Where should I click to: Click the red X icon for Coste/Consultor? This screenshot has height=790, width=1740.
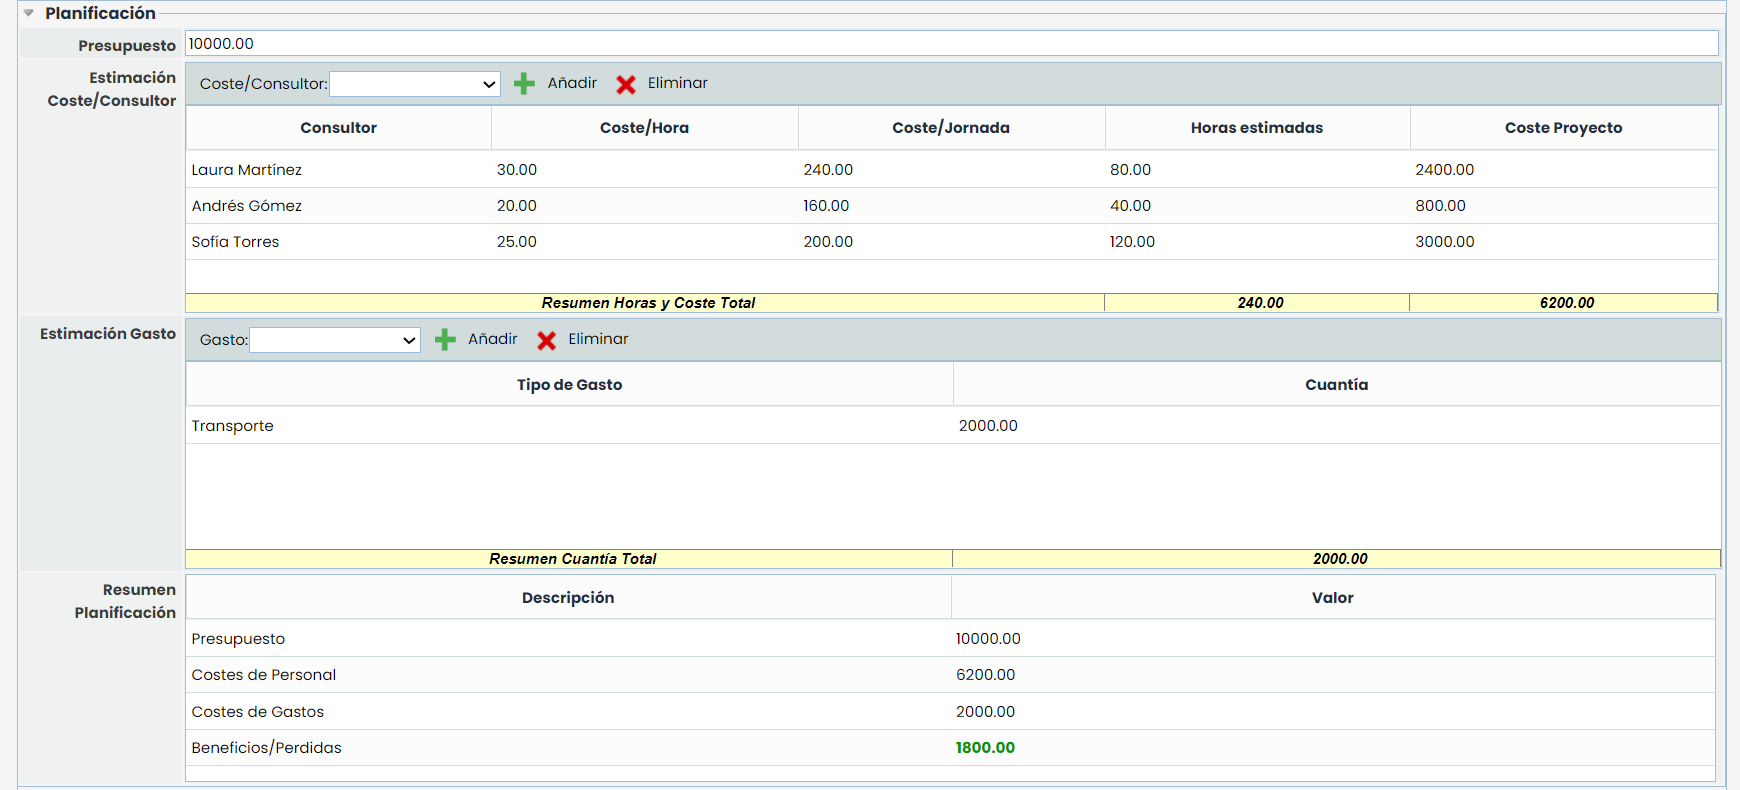coord(626,84)
